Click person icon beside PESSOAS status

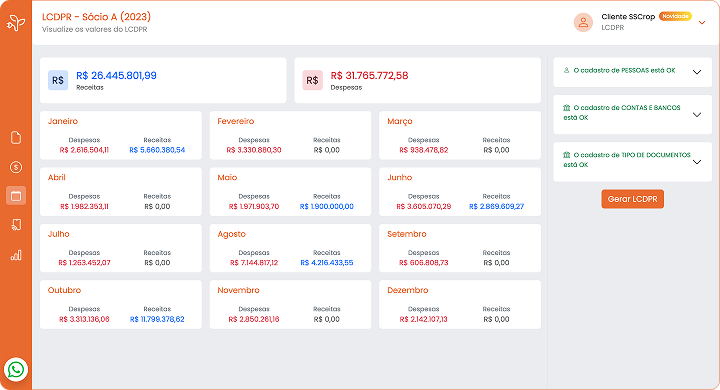click(566, 70)
